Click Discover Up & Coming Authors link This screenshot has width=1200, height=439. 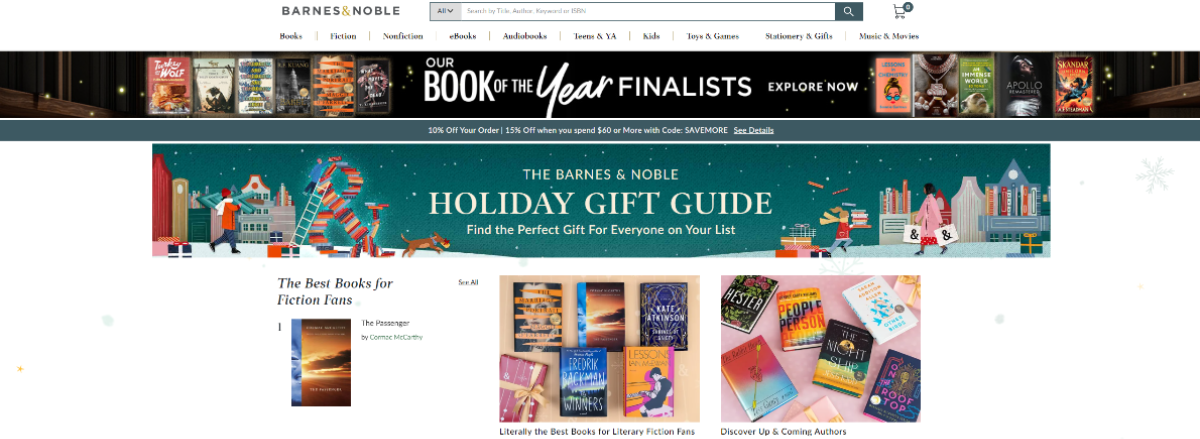(x=783, y=432)
